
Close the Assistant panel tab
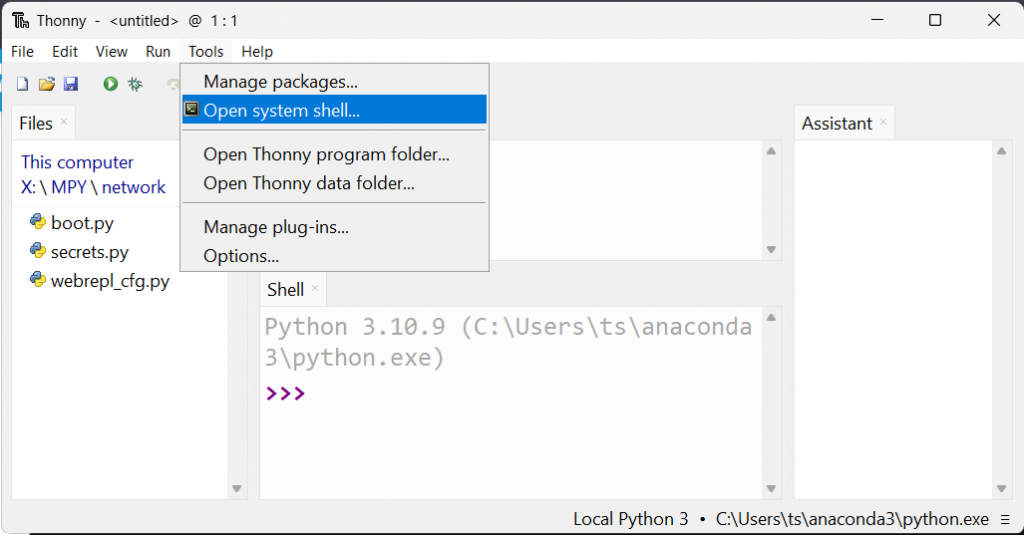point(883,122)
